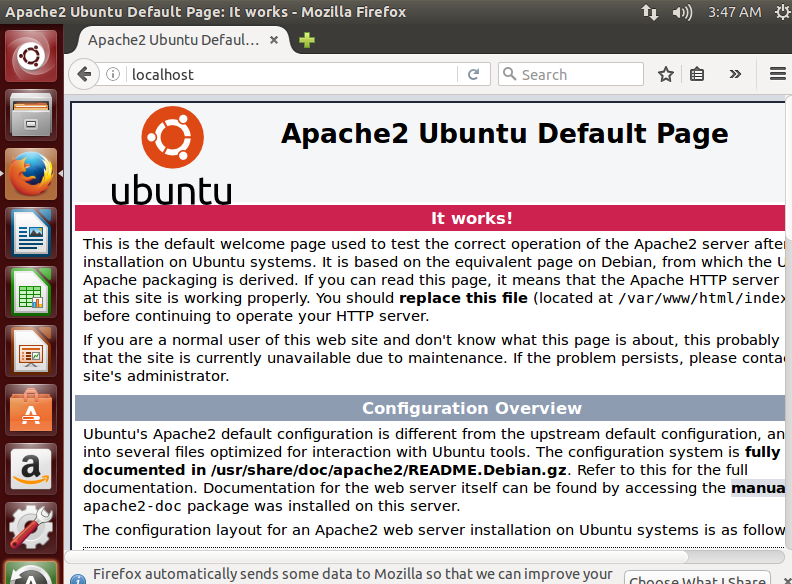Click the Configuration Overview section header
This screenshot has height=584, width=792.
pyautogui.click(x=472, y=408)
